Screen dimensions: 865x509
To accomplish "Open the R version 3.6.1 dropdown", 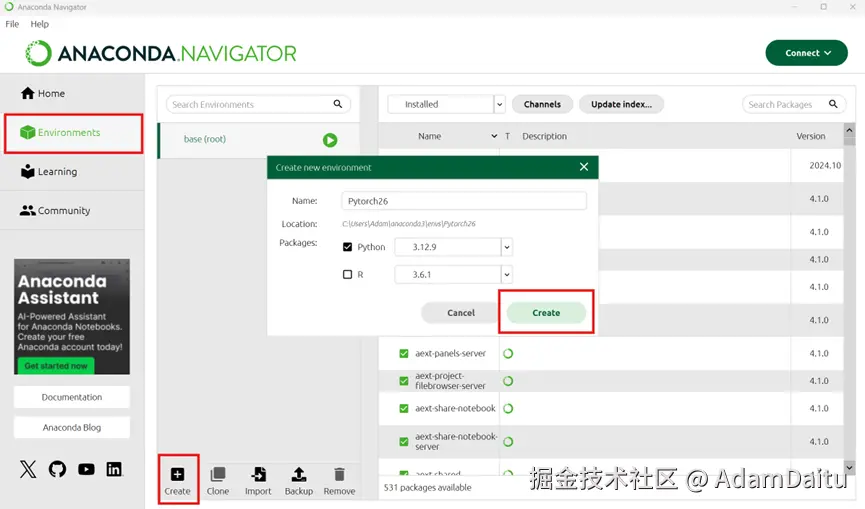I will pos(453,274).
